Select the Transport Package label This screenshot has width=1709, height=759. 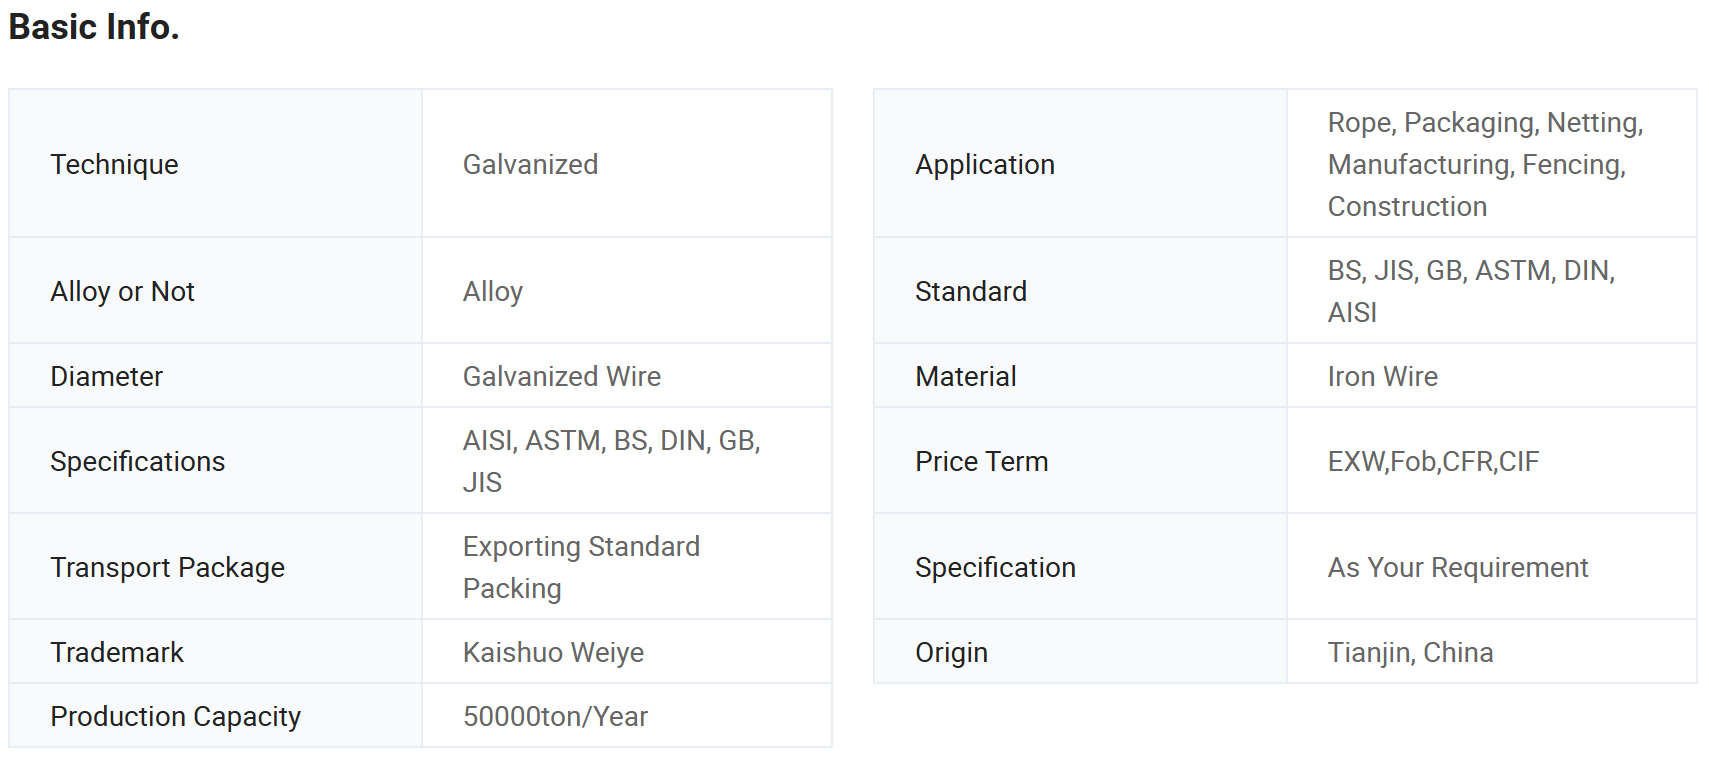click(168, 568)
